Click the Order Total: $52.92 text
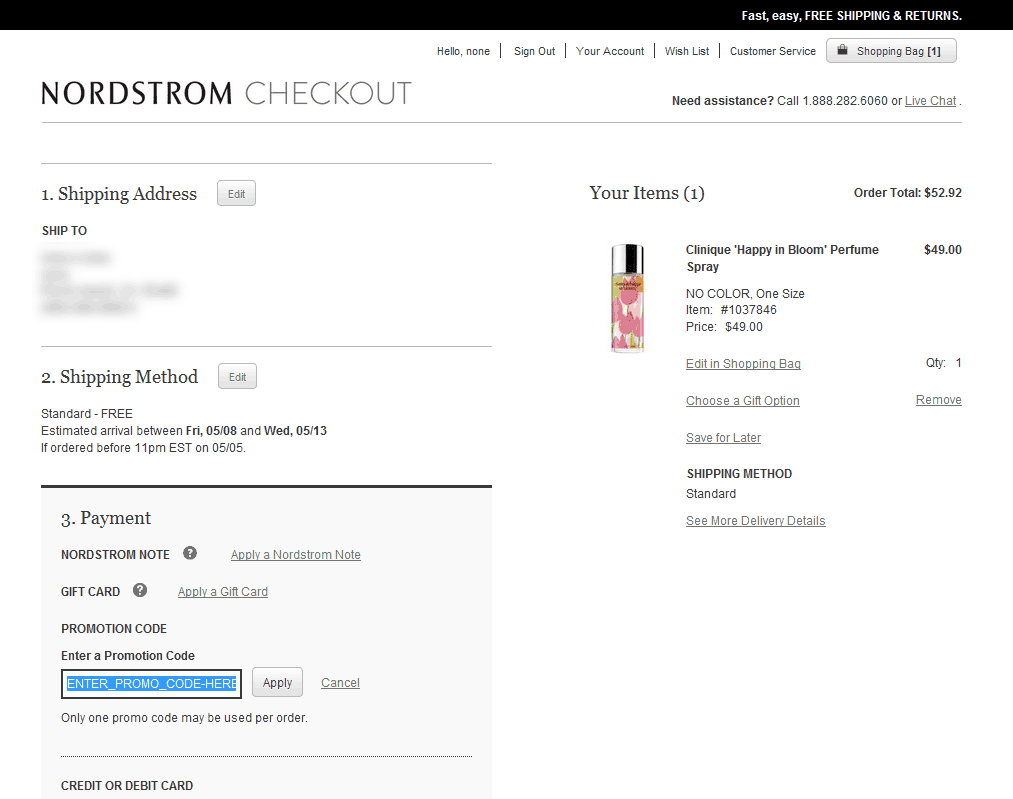This screenshot has width=1013, height=799. (x=908, y=192)
